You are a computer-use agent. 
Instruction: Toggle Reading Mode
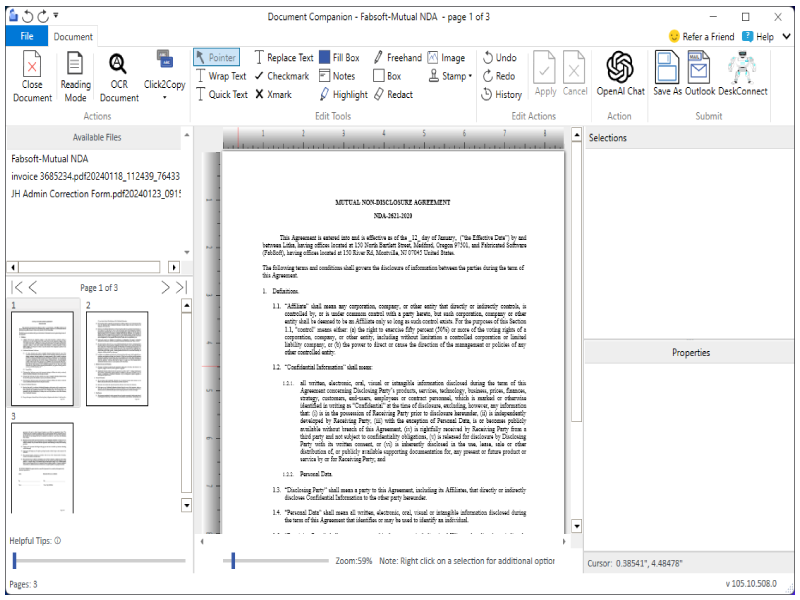(x=76, y=75)
